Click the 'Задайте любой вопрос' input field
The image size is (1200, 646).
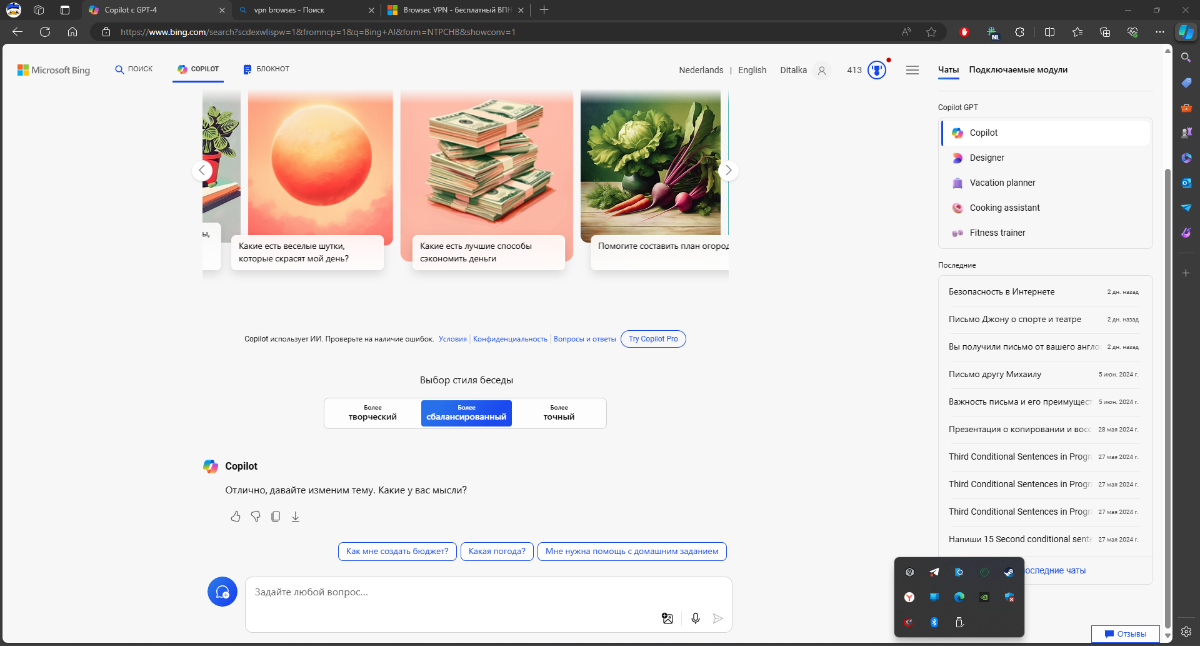pyautogui.click(x=450, y=592)
